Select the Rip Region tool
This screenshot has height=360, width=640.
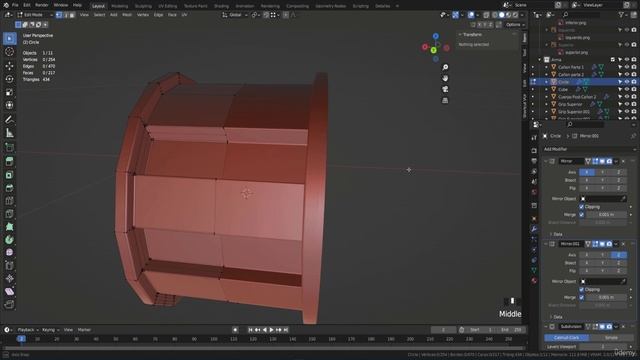click(x=9, y=304)
